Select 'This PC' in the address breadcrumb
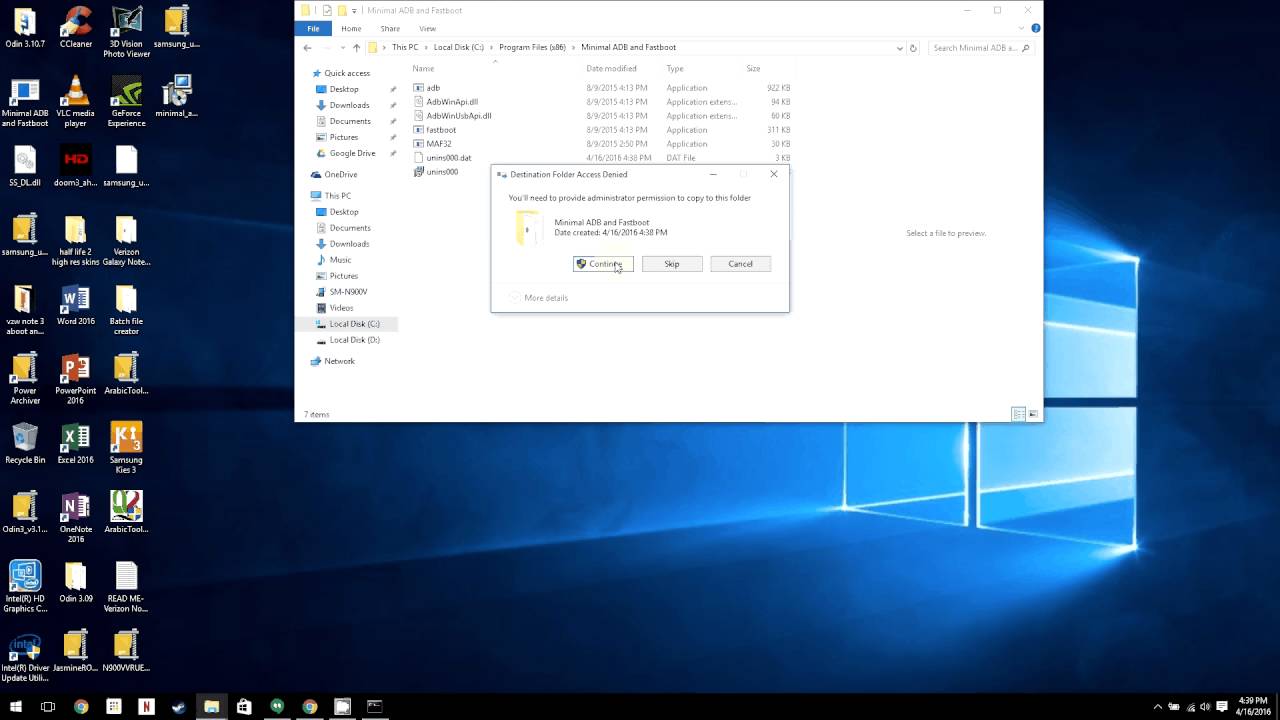This screenshot has width=1280, height=720. click(x=405, y=47)
